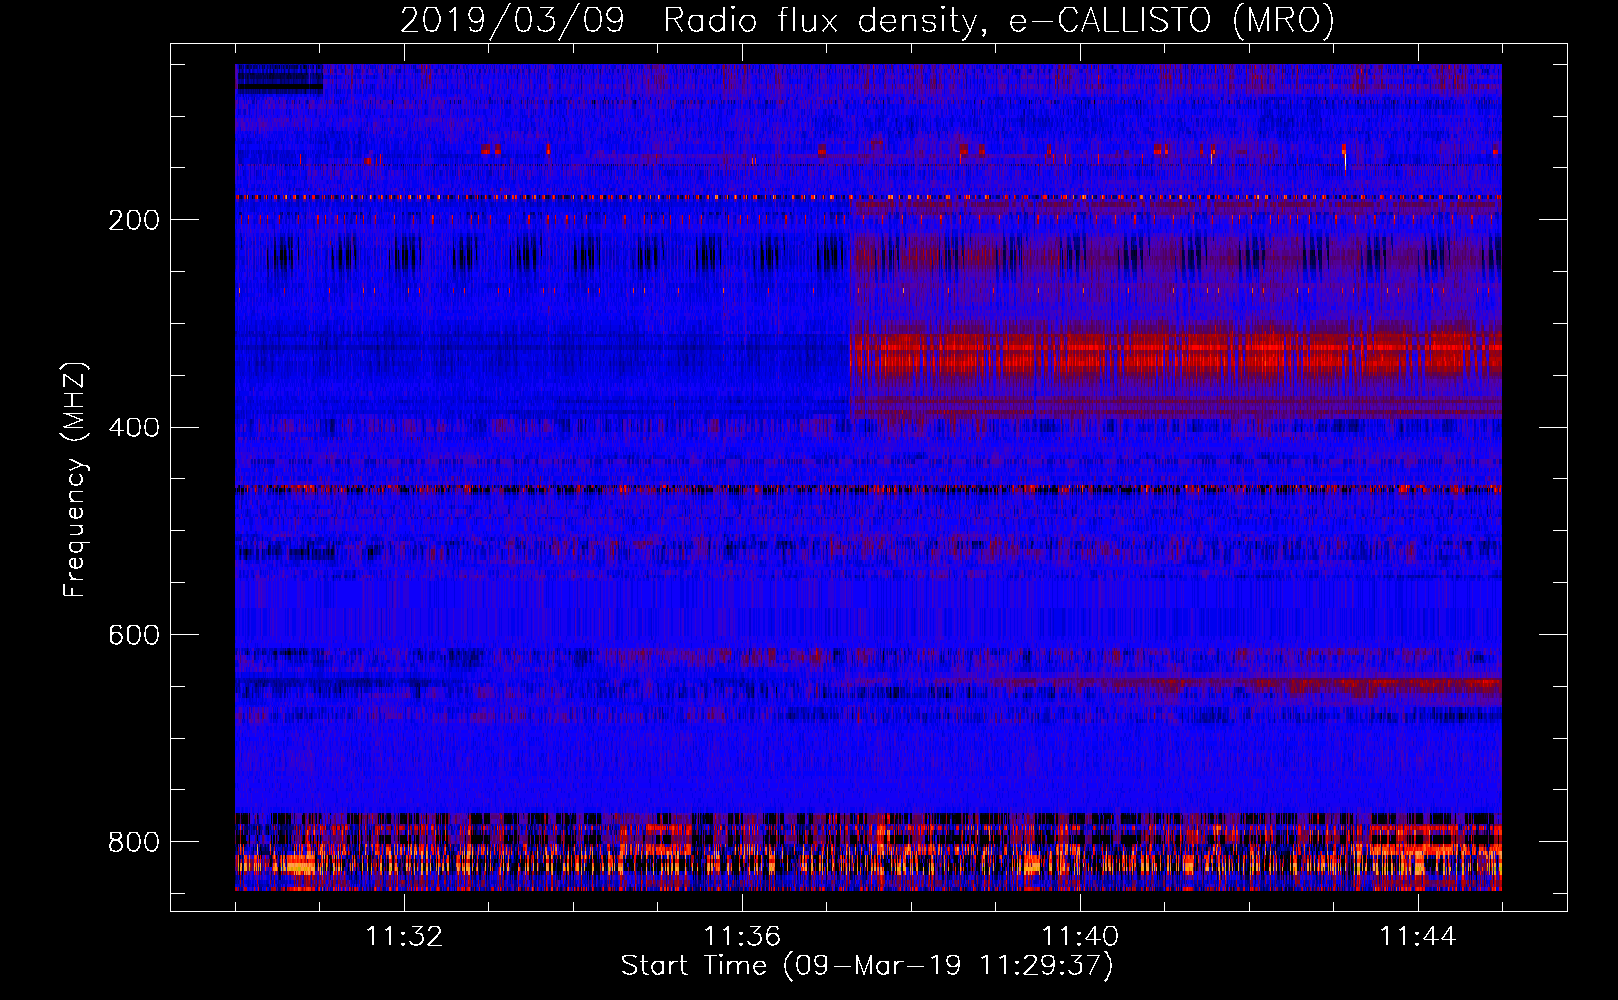Click the plot title '2019/03/09 Radio flux density'

[x=867, y=20]
